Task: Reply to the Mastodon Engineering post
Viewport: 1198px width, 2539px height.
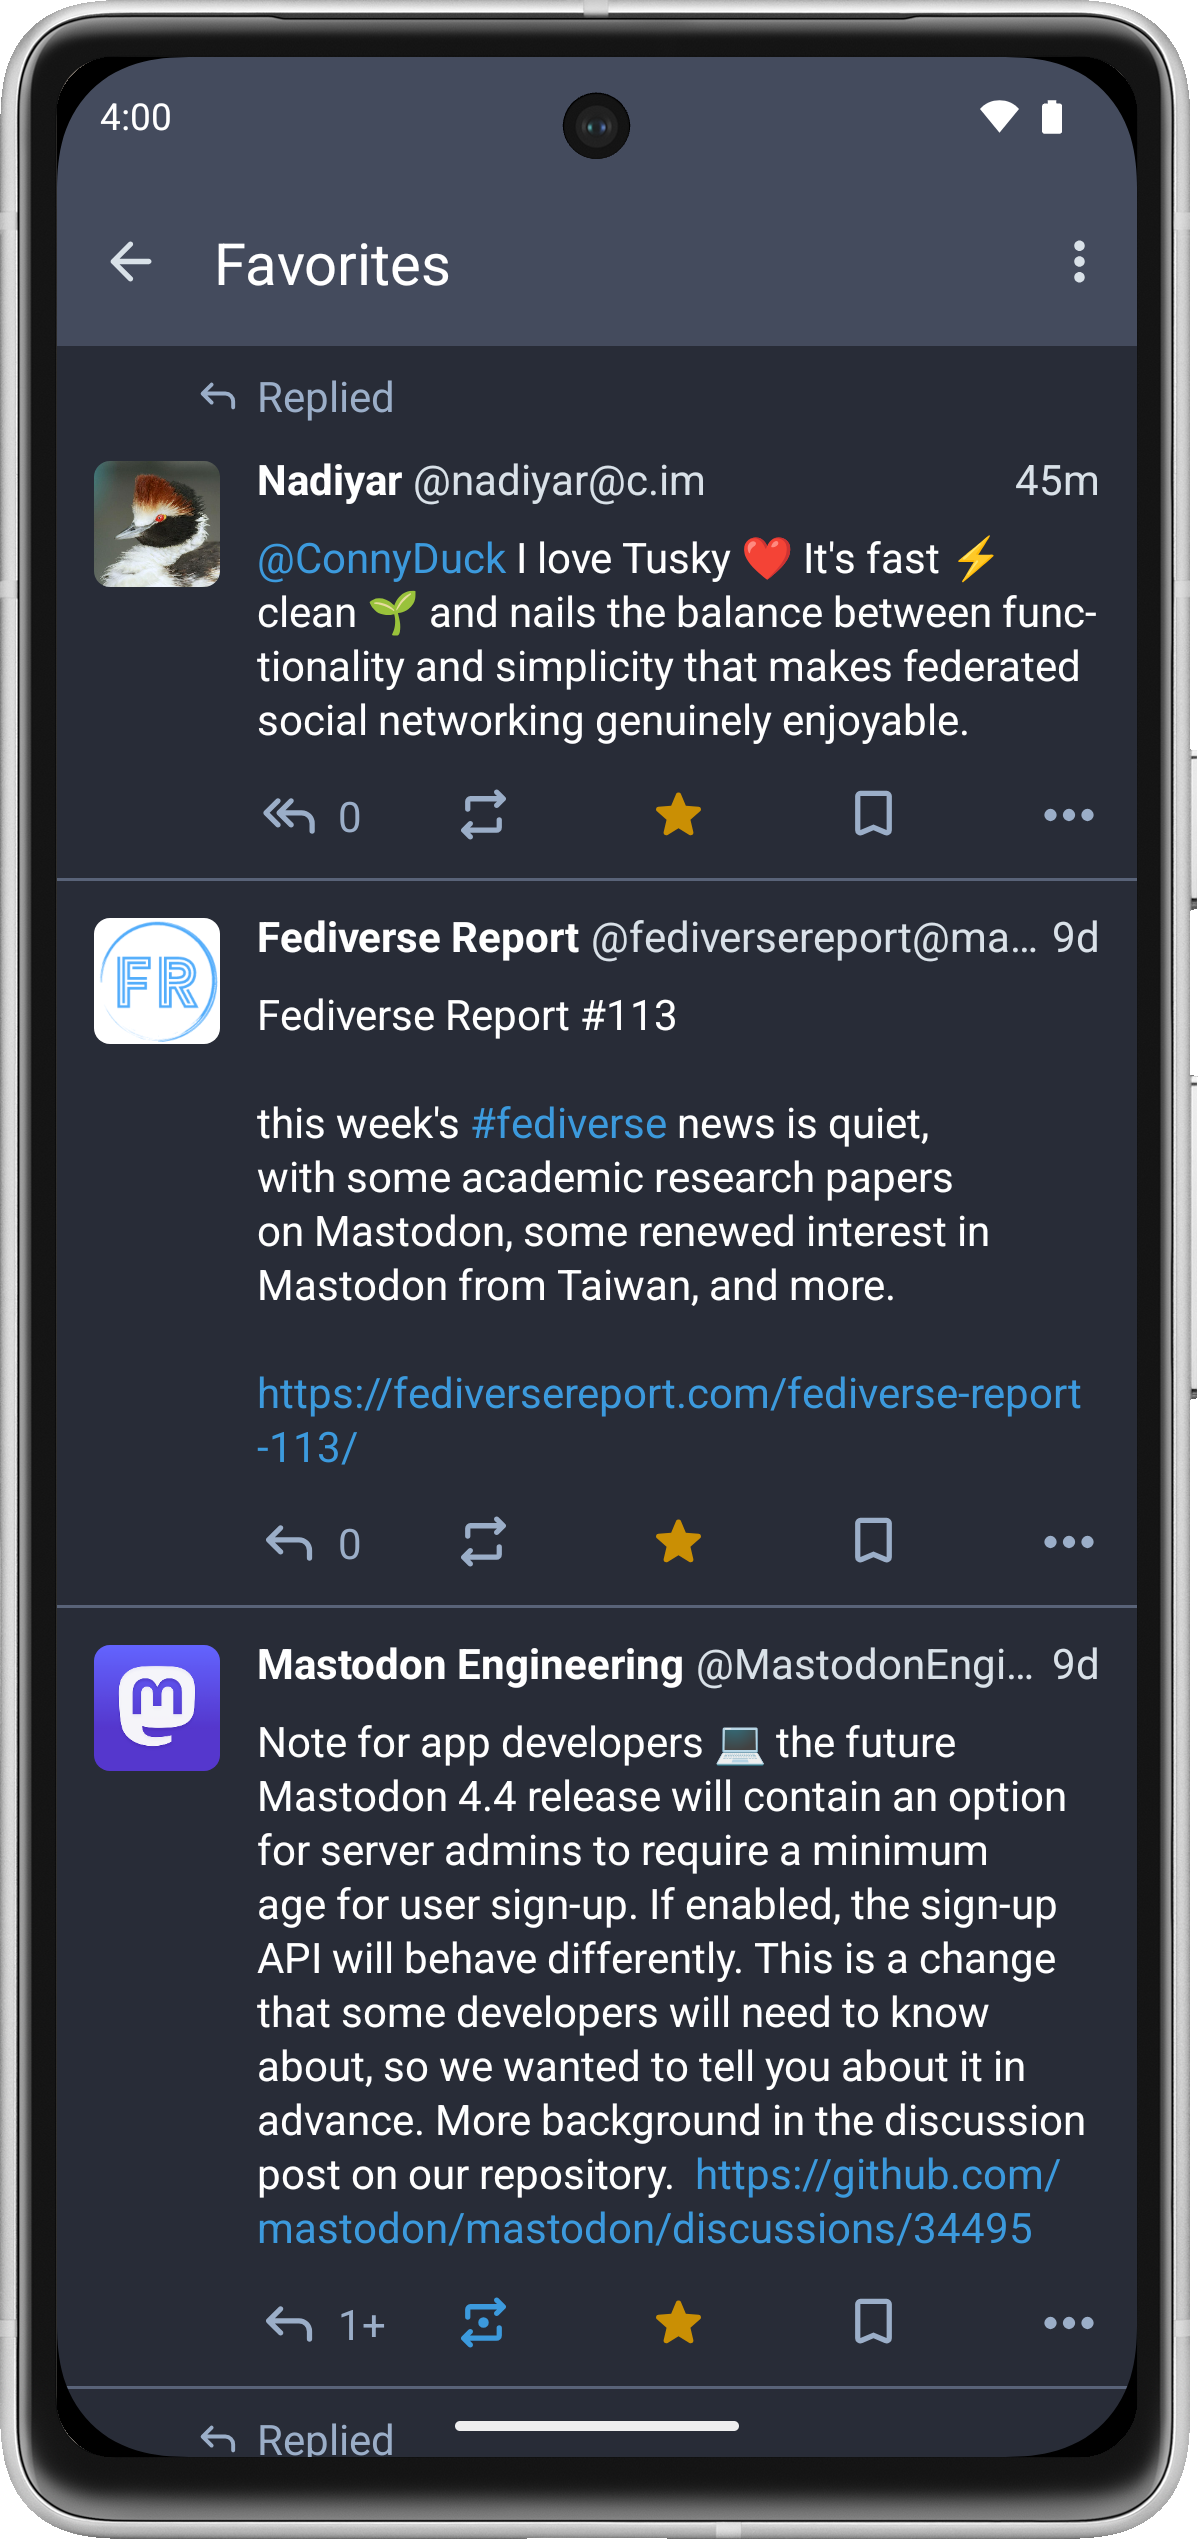Action: point(289,2324)
